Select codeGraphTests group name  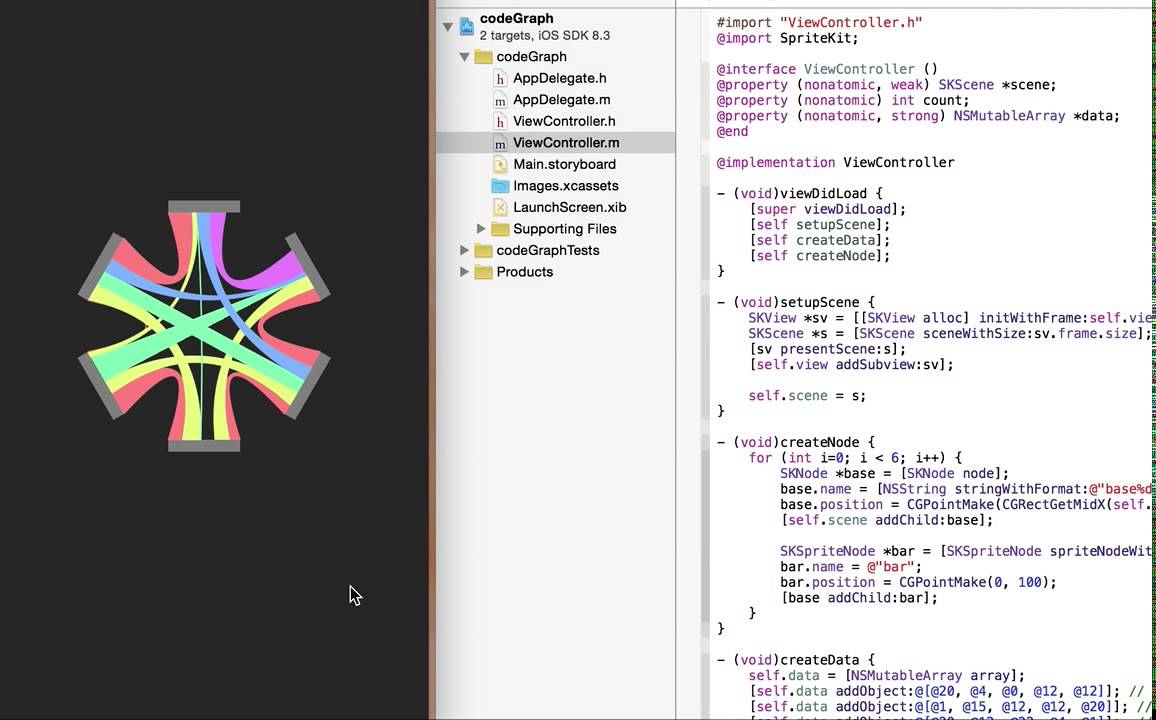point(548,250)
